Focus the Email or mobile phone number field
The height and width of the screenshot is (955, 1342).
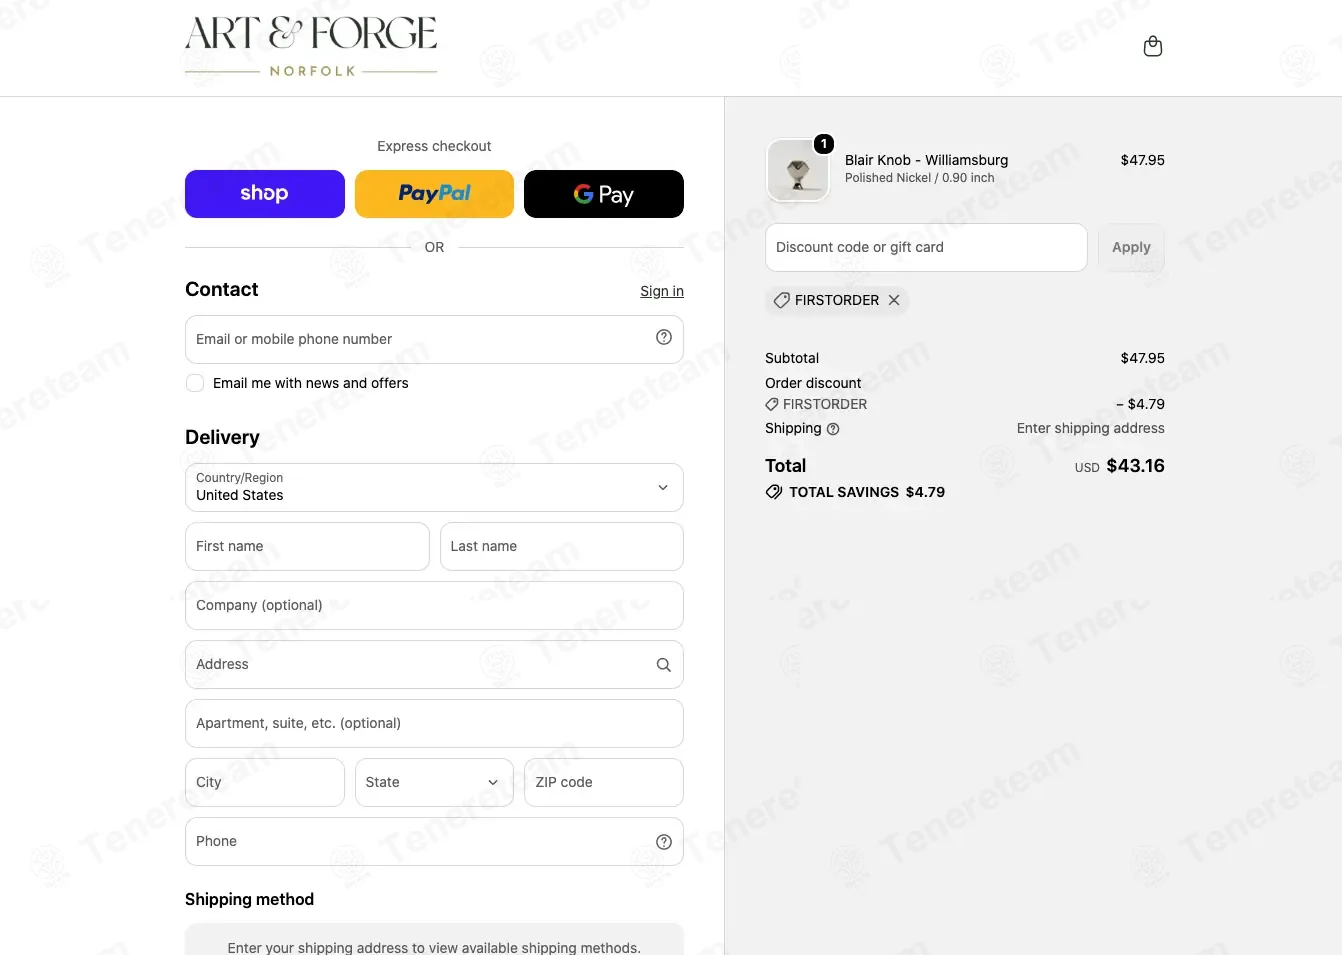pyautogui.click(x=434, y=339)
